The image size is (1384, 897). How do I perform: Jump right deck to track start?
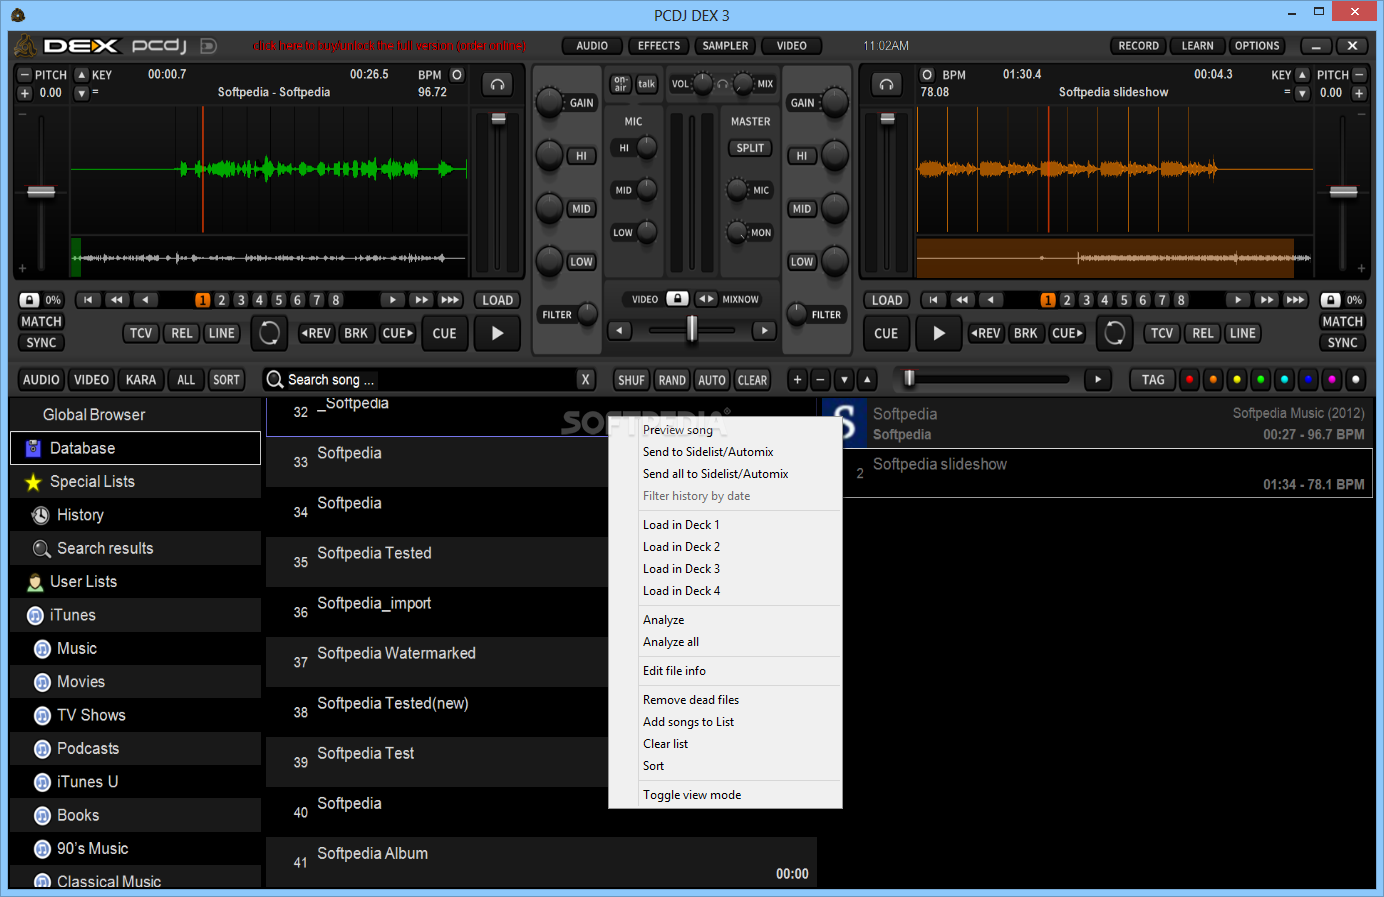coord(933,300)
